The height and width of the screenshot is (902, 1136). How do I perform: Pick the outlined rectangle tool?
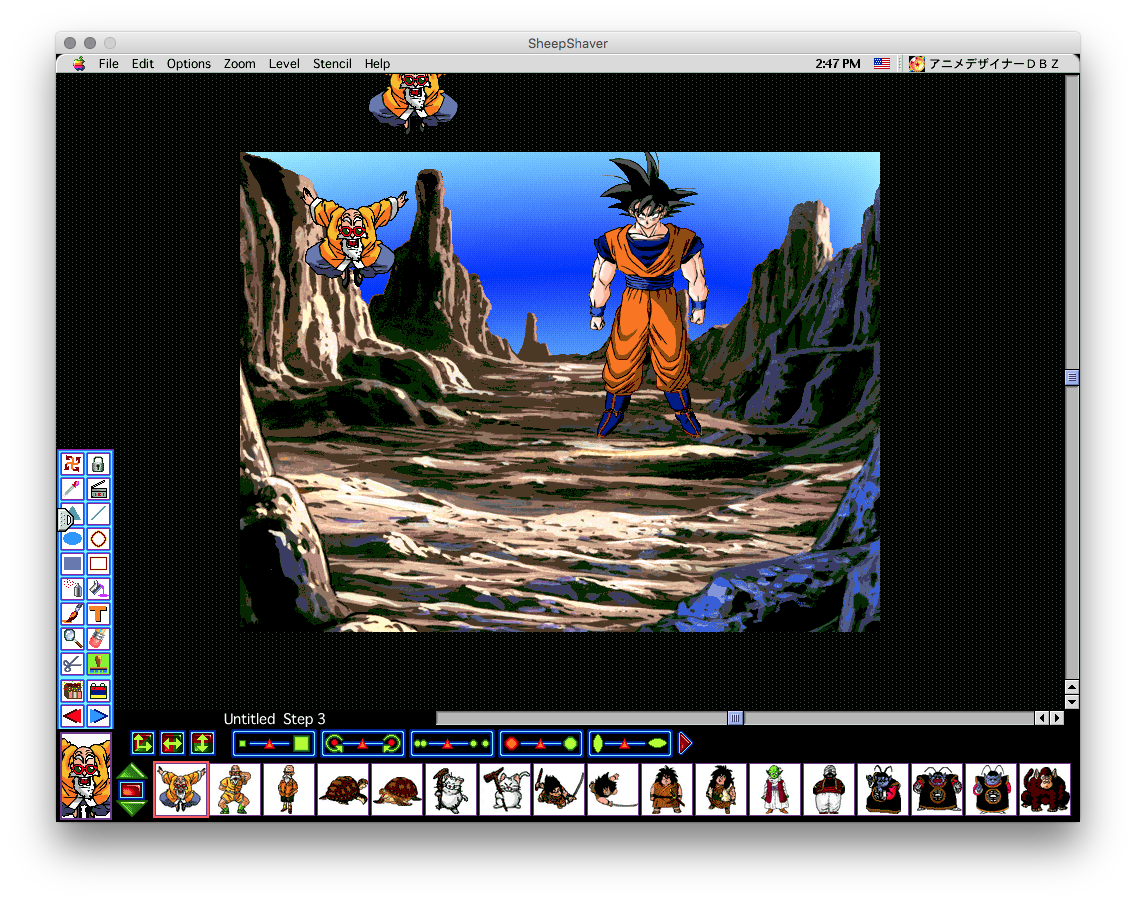[x=99, y=564]
